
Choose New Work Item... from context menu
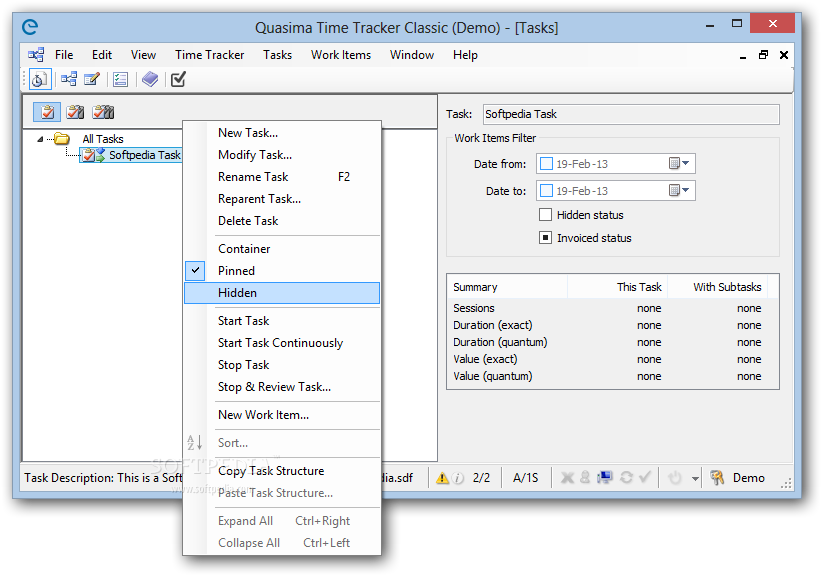point(282,415)
